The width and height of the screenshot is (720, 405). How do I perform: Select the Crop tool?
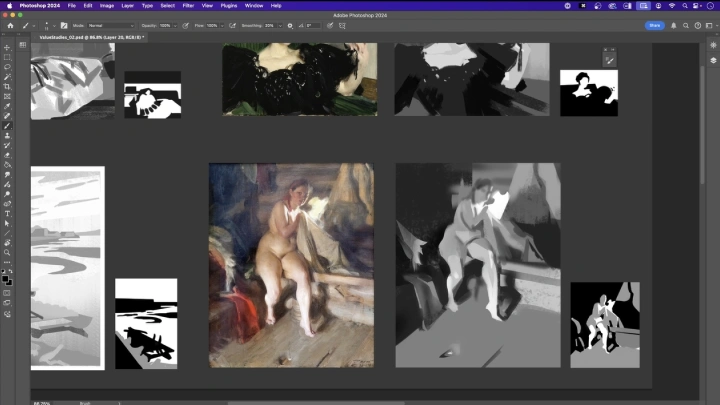coord(7,87)
